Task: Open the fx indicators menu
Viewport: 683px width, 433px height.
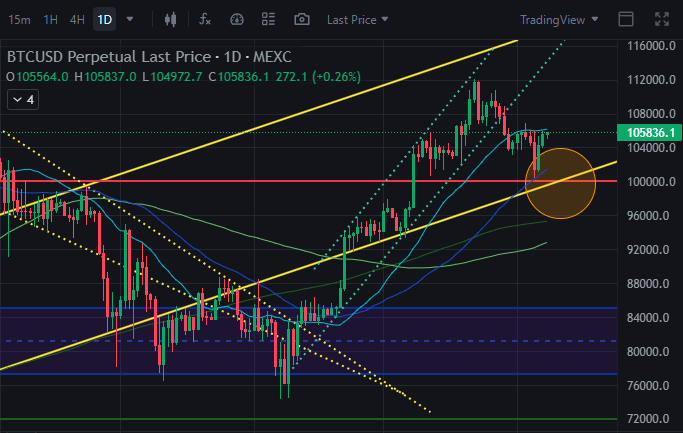Action: click(205, 19)
